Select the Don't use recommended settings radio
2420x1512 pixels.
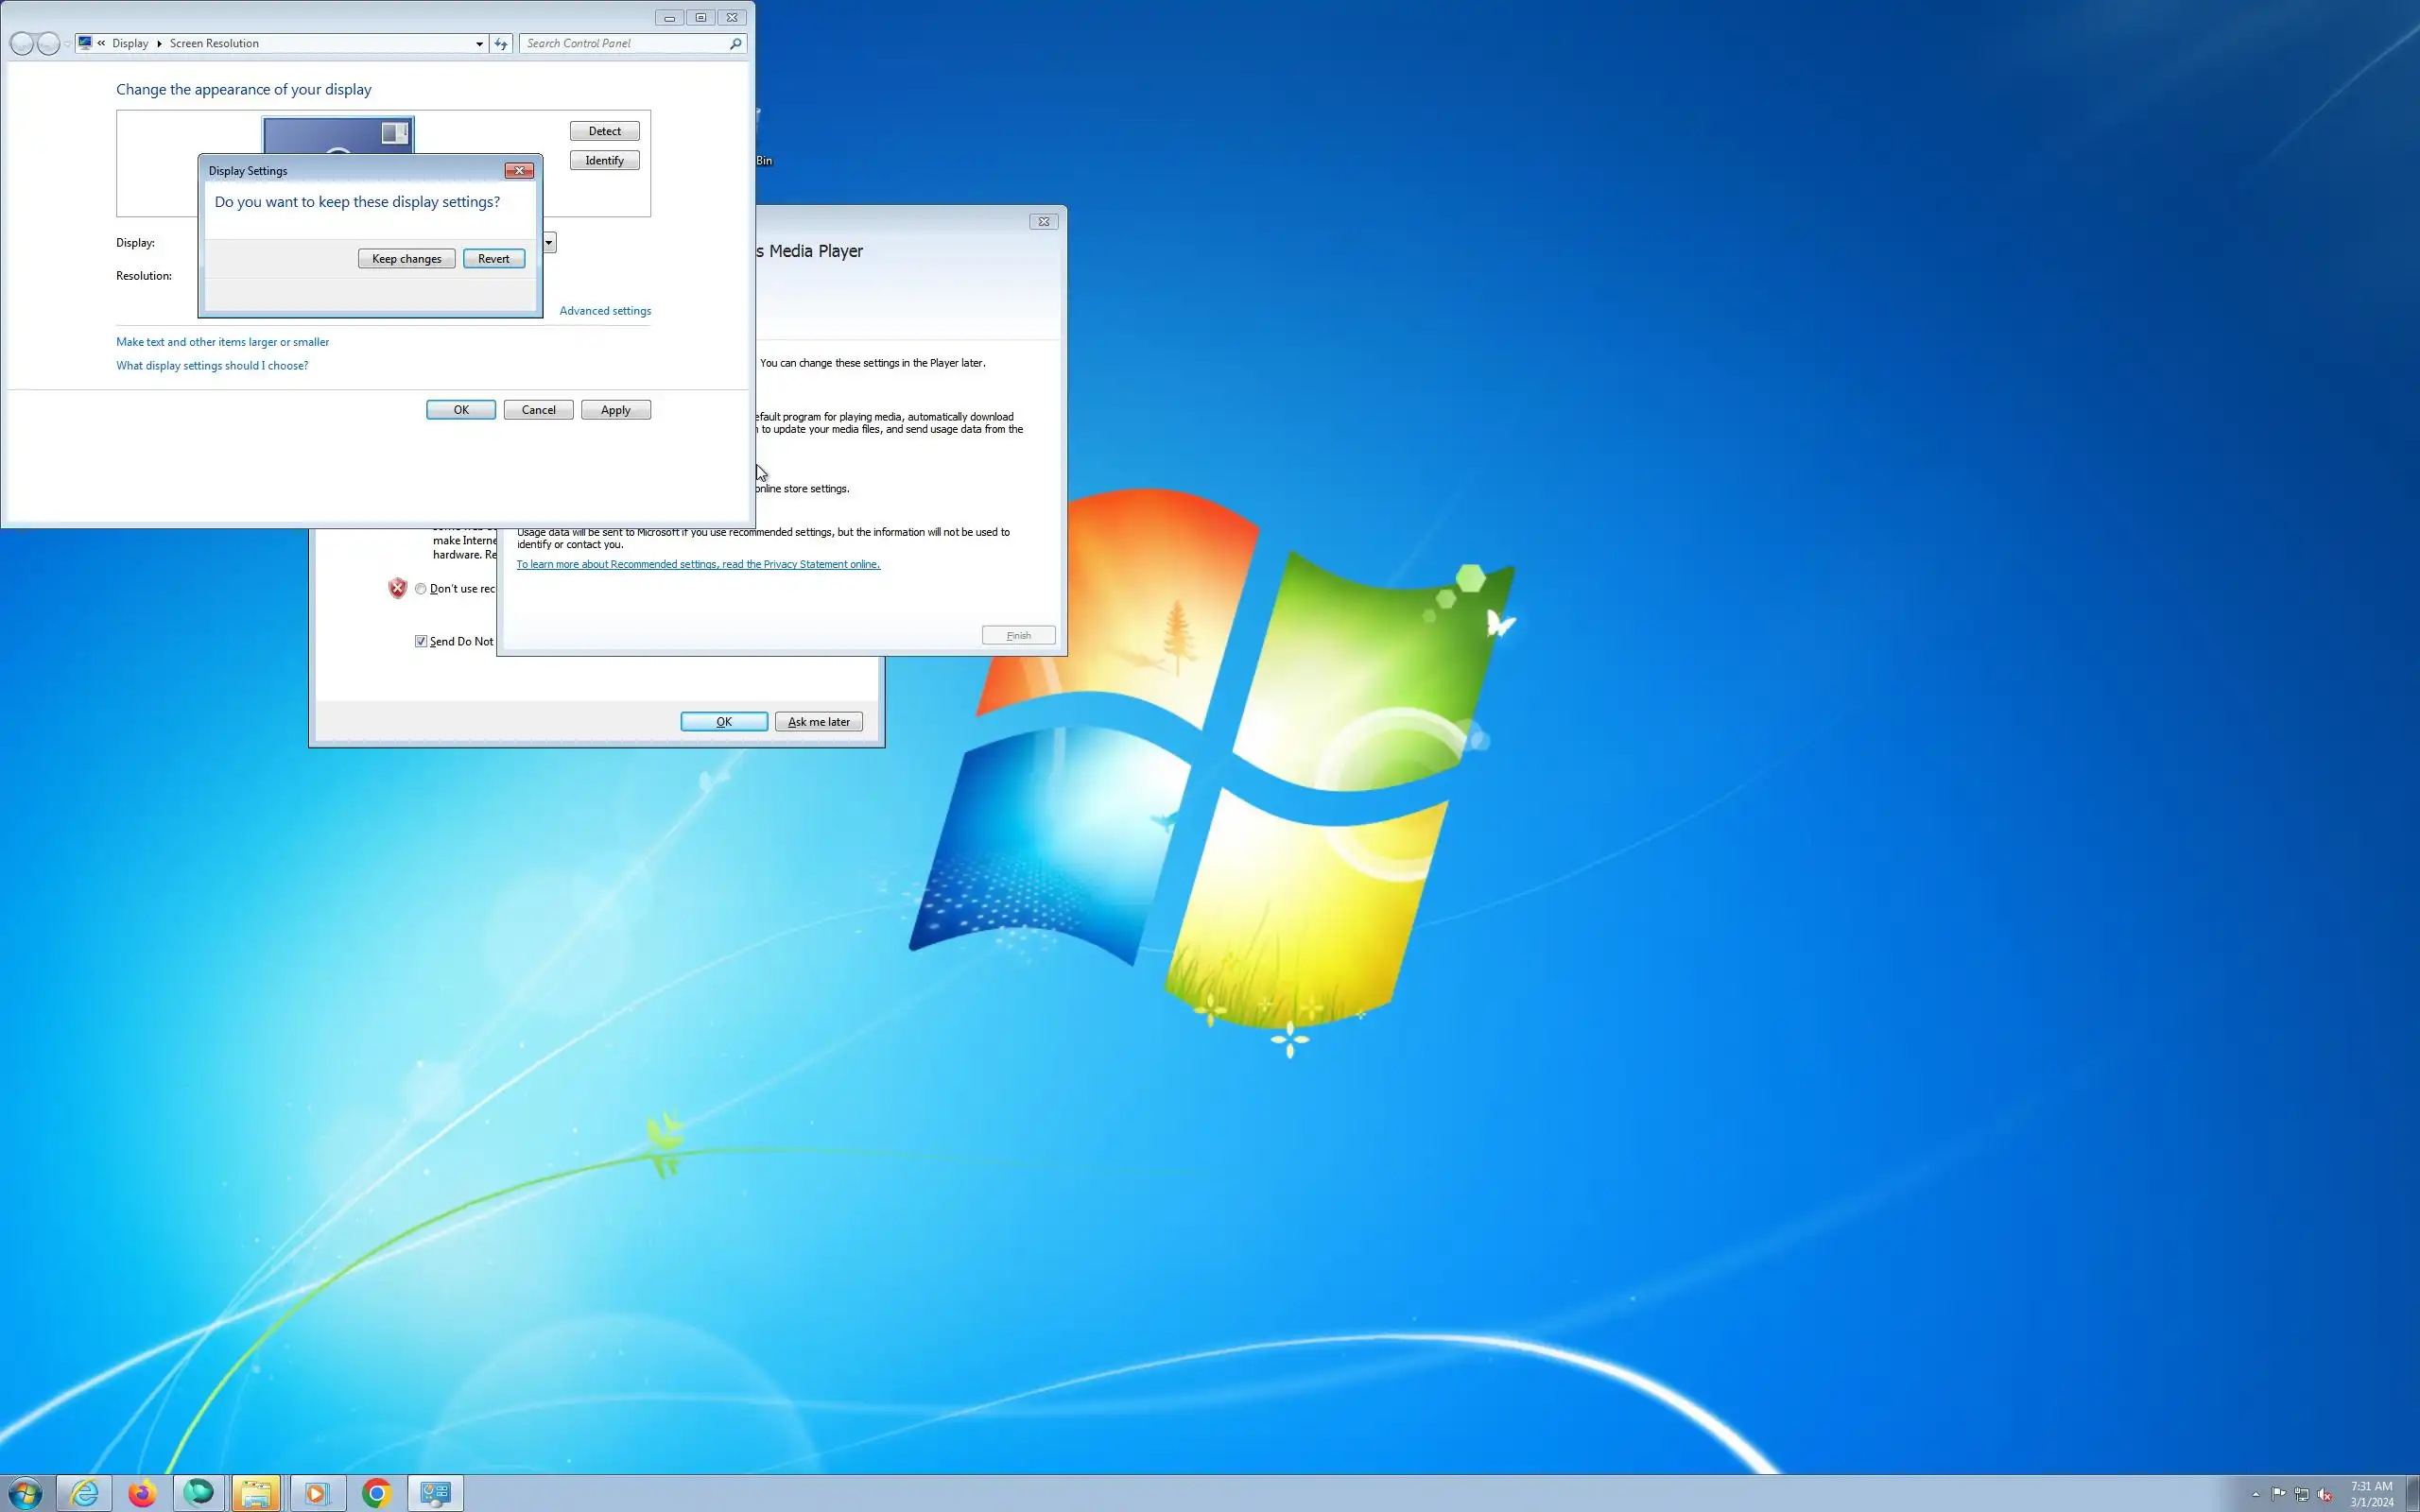(x=421, y=589)
